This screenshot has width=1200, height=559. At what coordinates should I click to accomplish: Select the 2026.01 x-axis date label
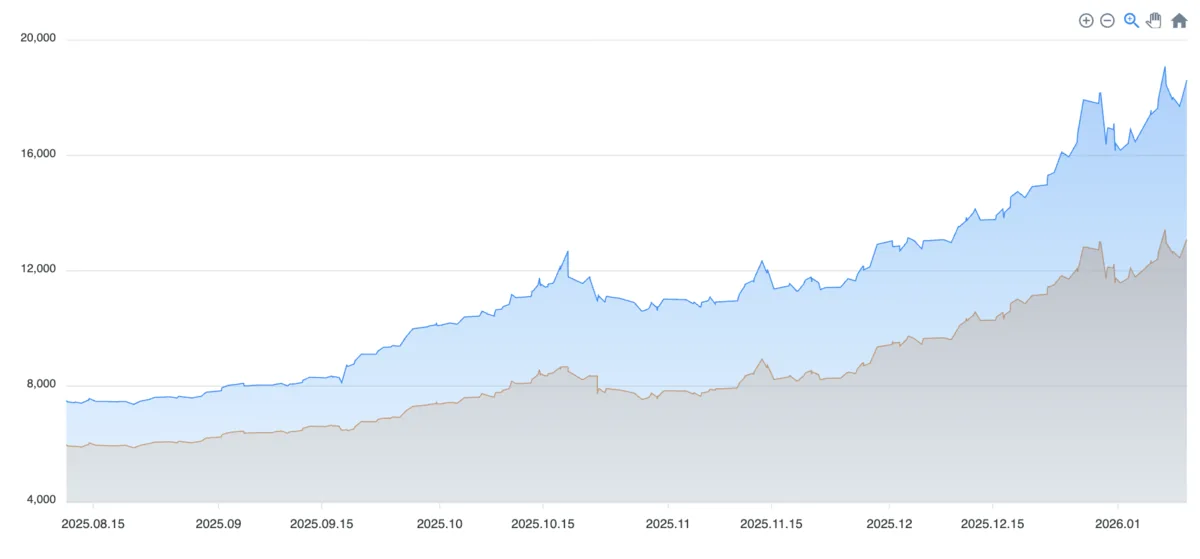pyautogui.click(x=1117, y=523)
